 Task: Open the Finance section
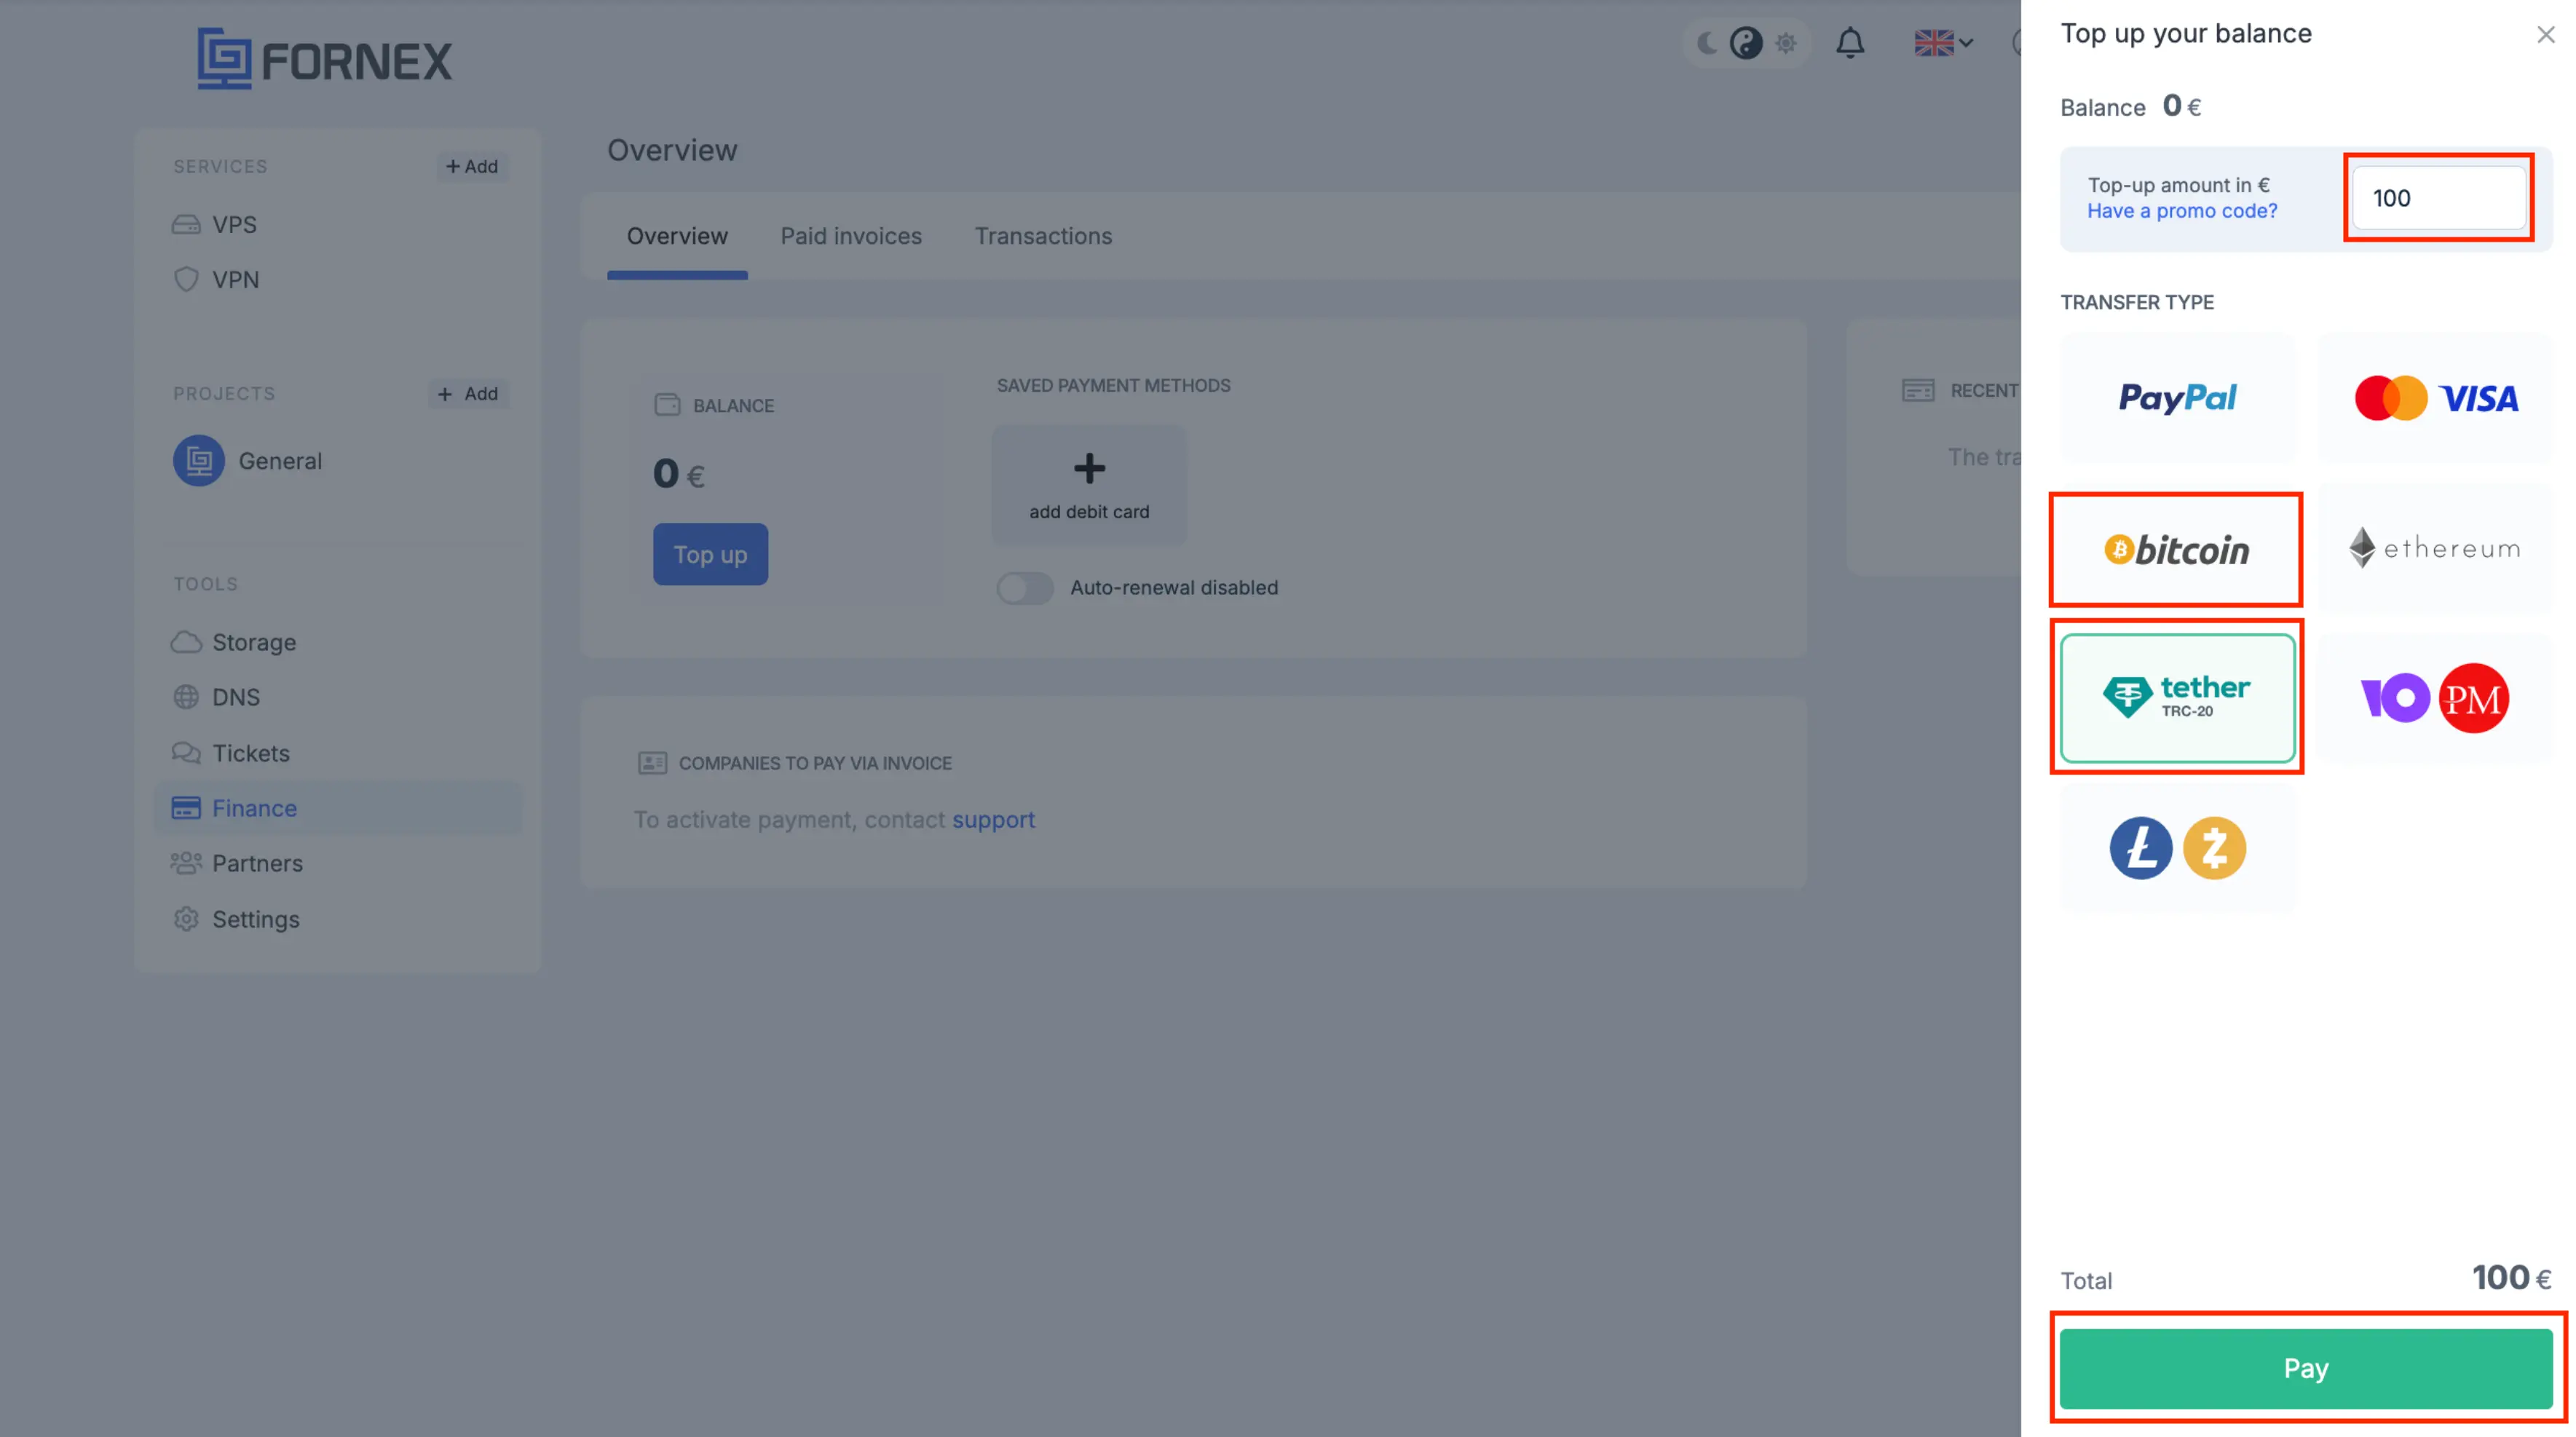click(x=337, y=808)
